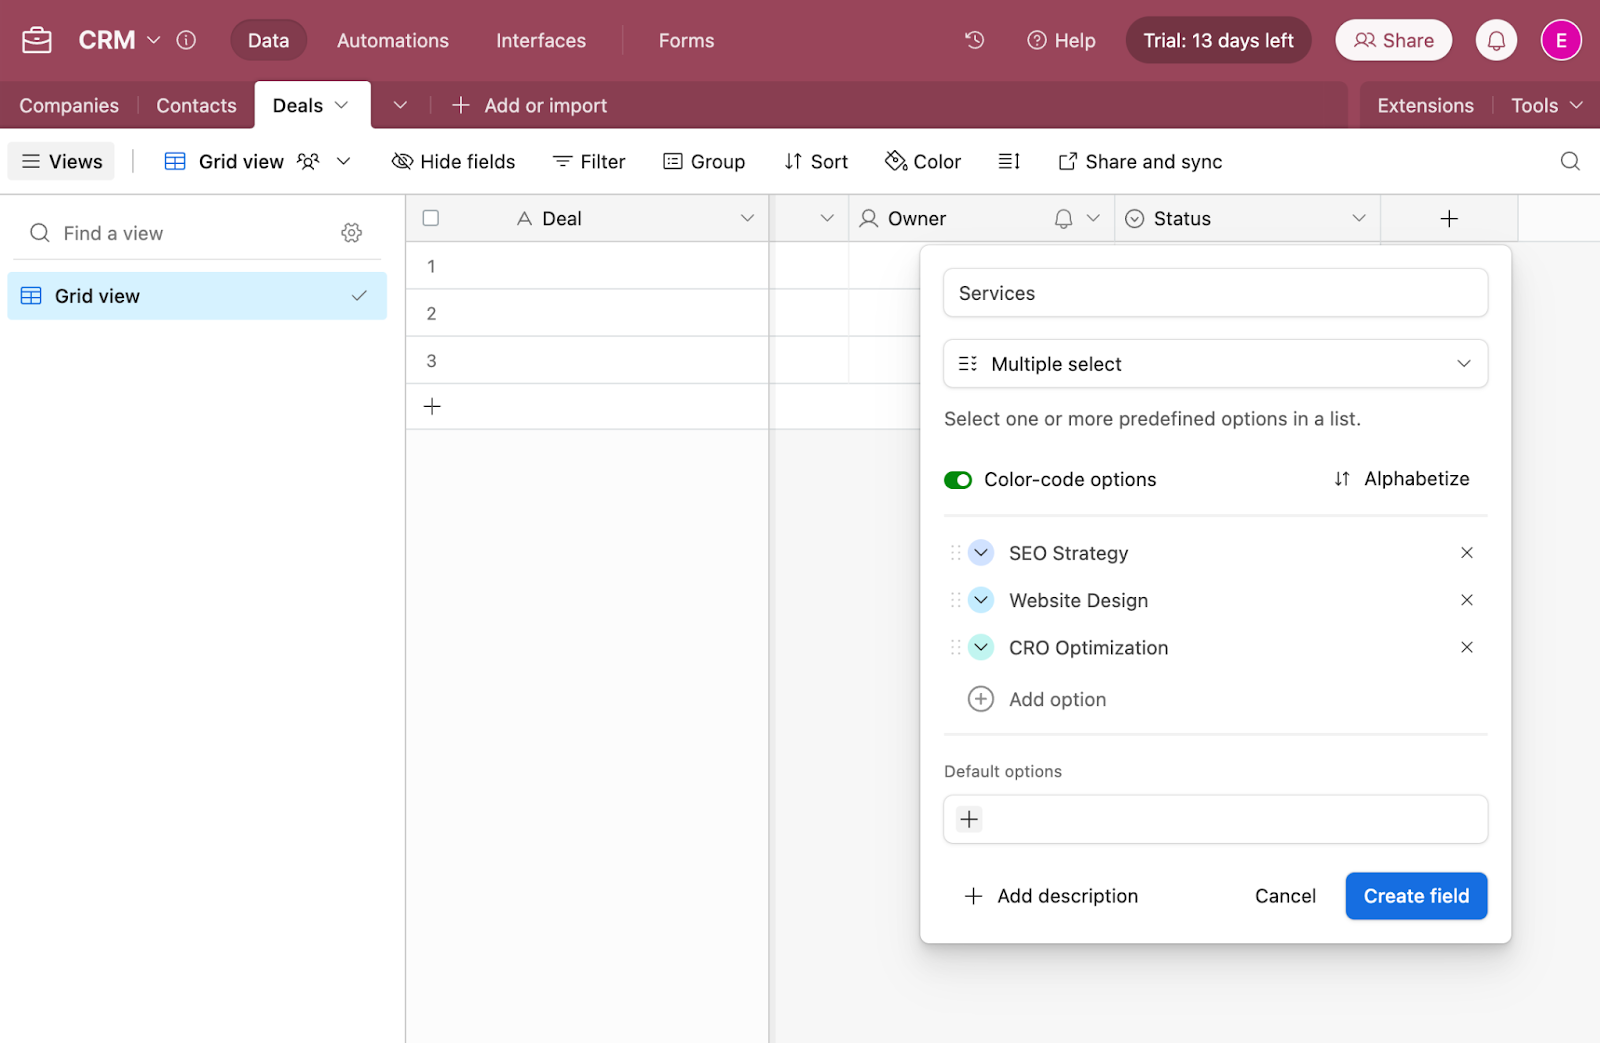Click the Services field name input
Screen dimensions: 1600x1043
click(x=1215, y=293)
